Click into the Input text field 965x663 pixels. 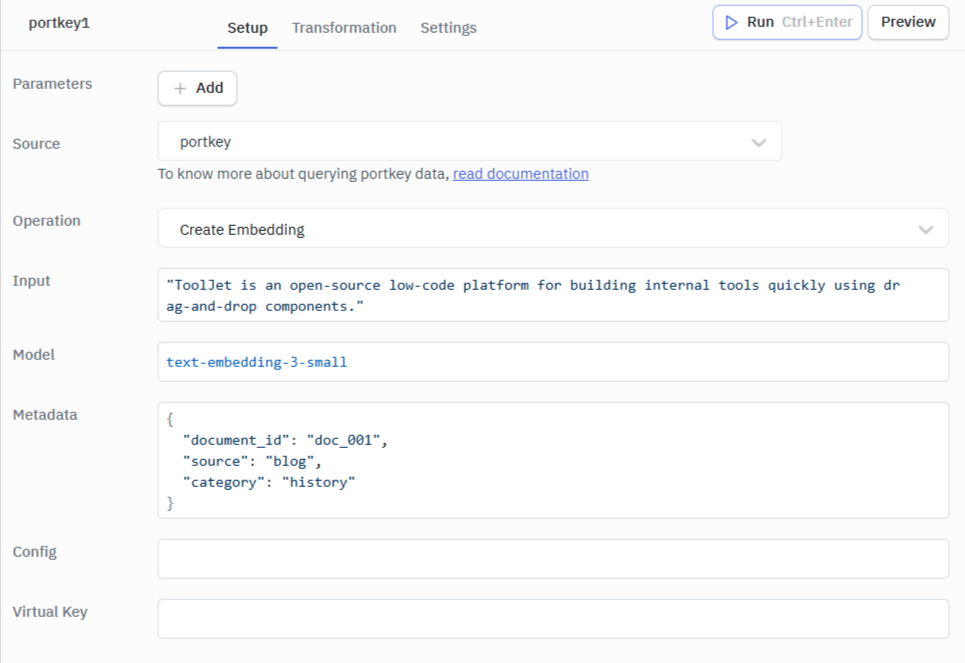tap(553, 295)
